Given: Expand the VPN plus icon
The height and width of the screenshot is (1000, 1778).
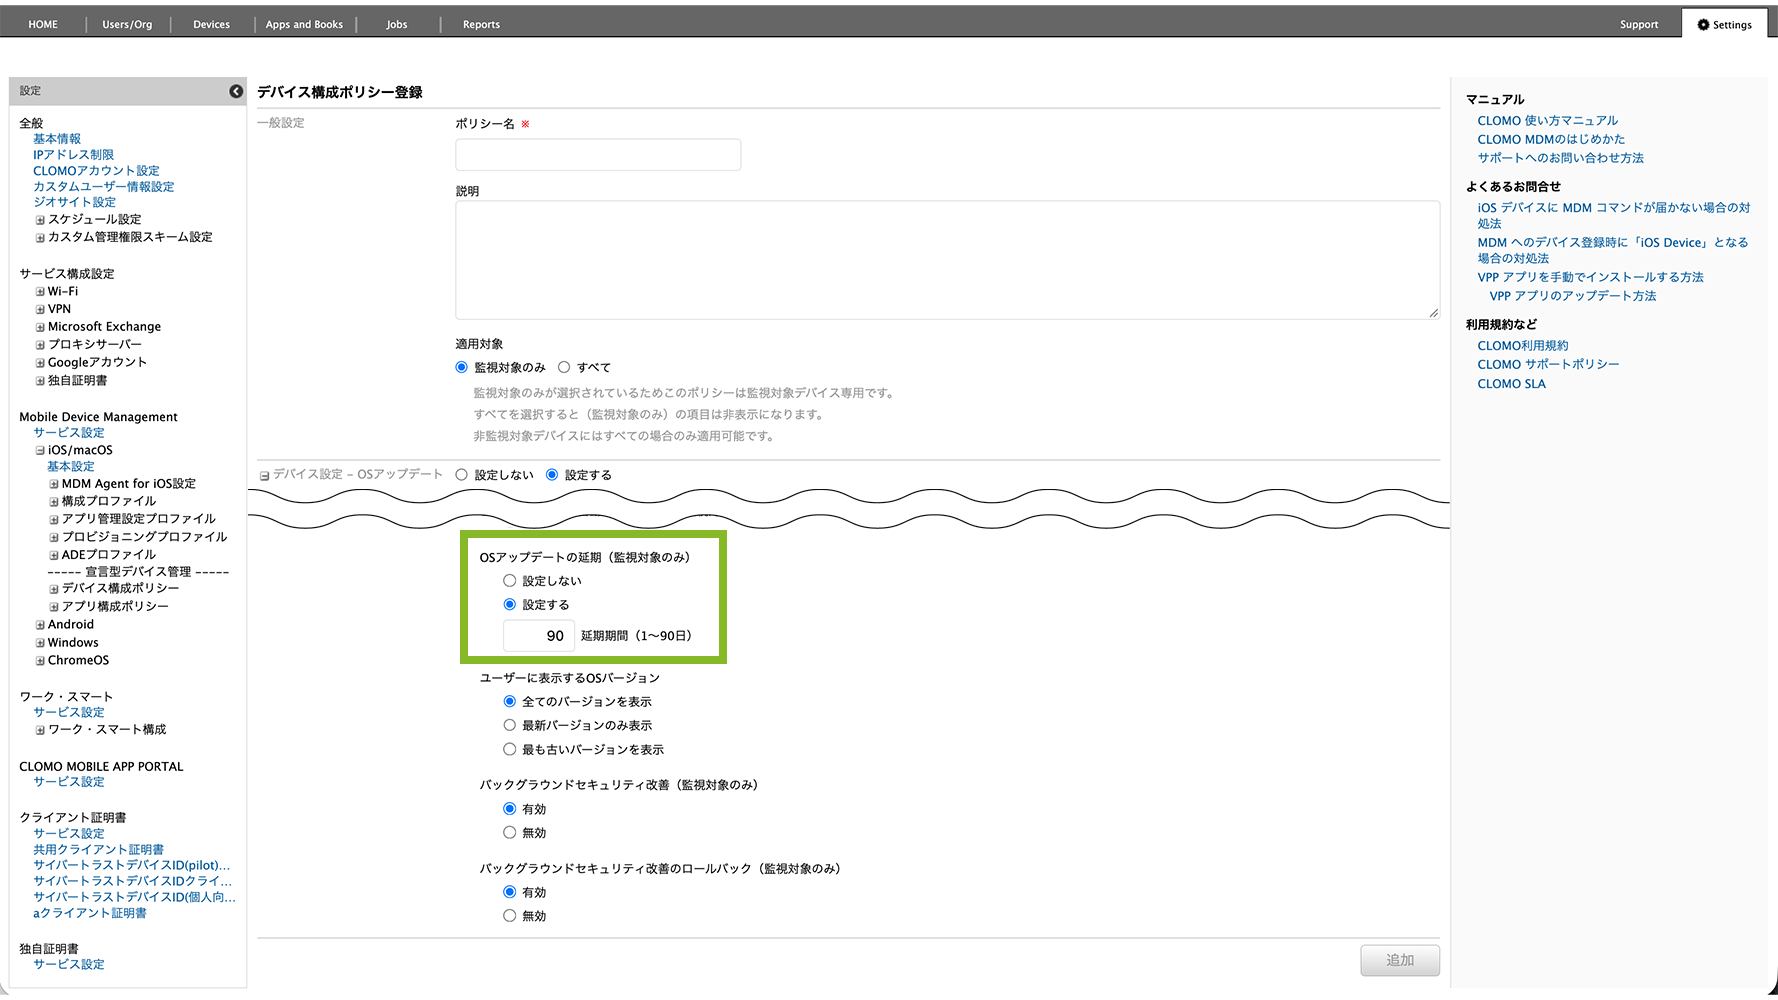Looking at the screenshot, I should [x=40, y=310].
